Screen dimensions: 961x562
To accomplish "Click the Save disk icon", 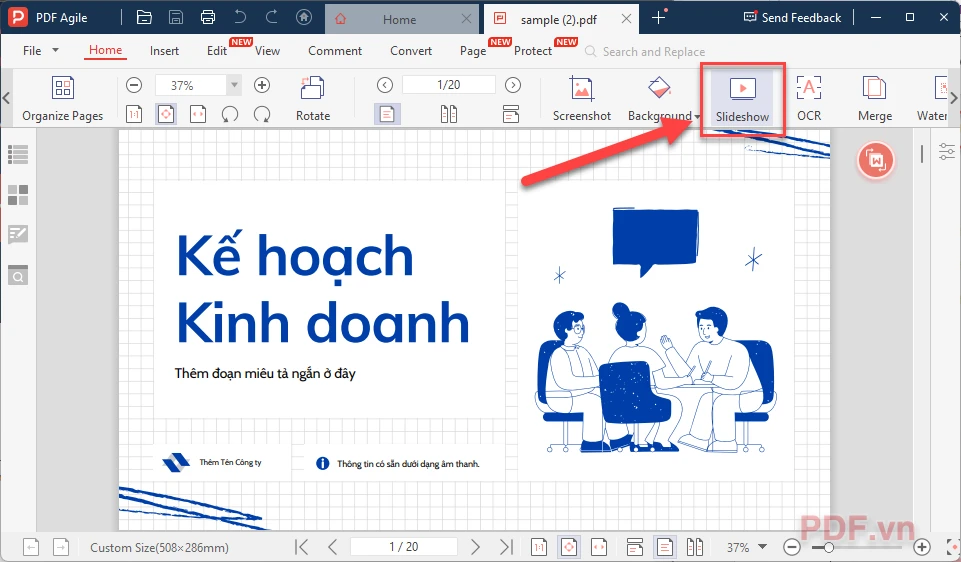I will tap(176, 17).
